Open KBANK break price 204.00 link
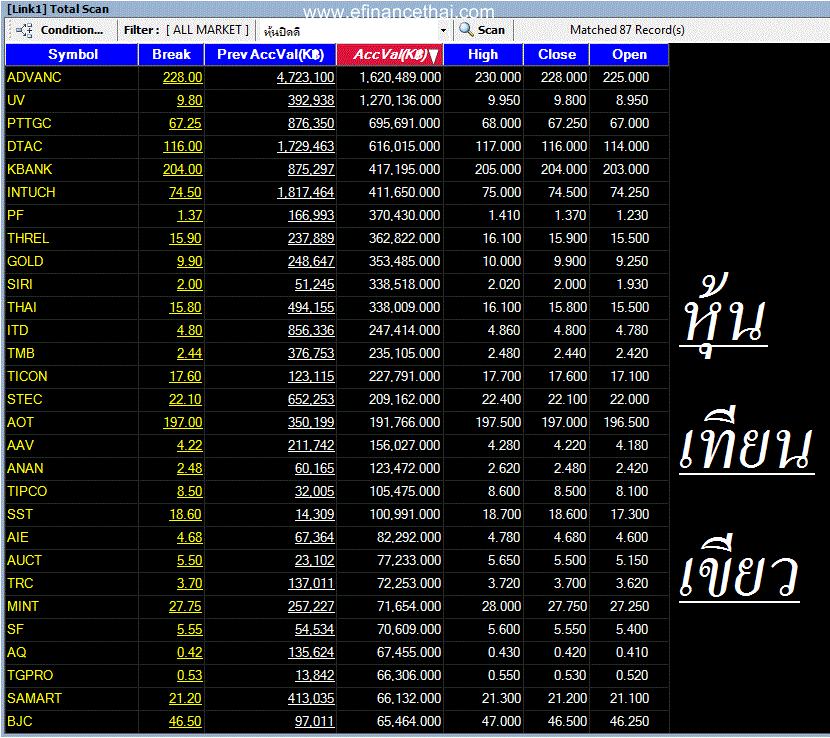The image size is (830, 738). [183, 169]
